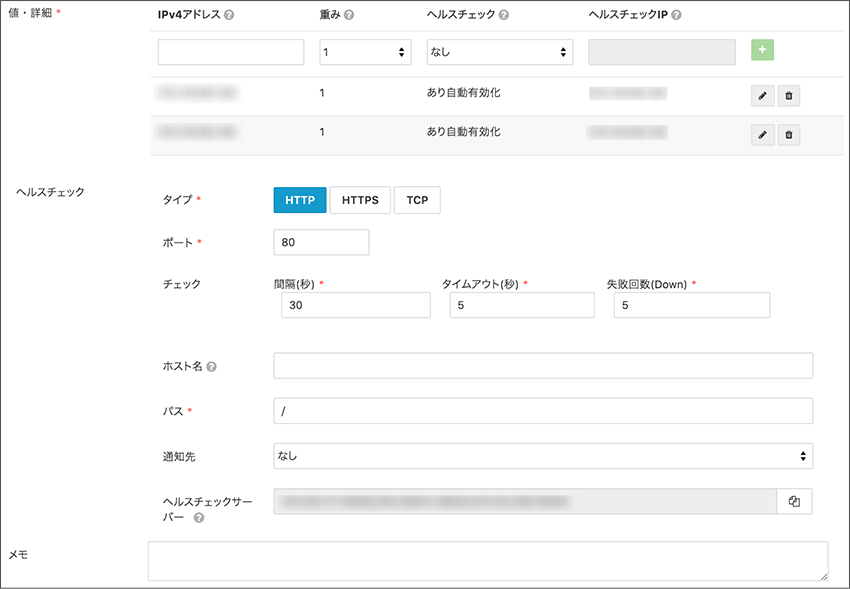Image resolution: width=850 pixels, height=589 pixels.
Task: Open the 重み weight dropdown
Action: coord(365,52)
